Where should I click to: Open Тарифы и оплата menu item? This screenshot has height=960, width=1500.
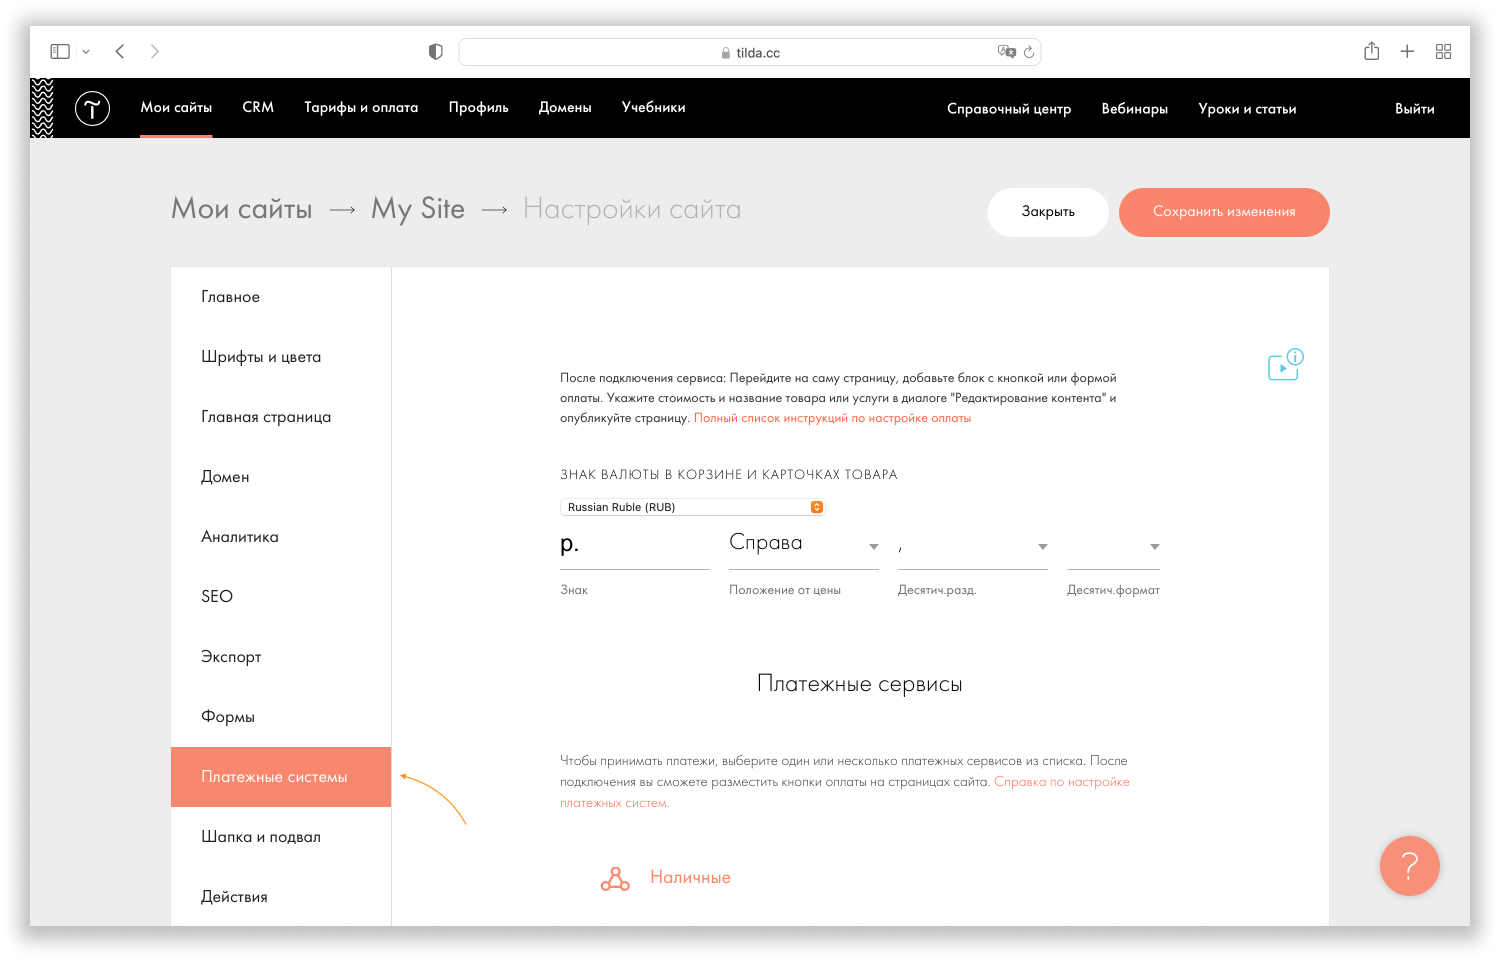361,107
